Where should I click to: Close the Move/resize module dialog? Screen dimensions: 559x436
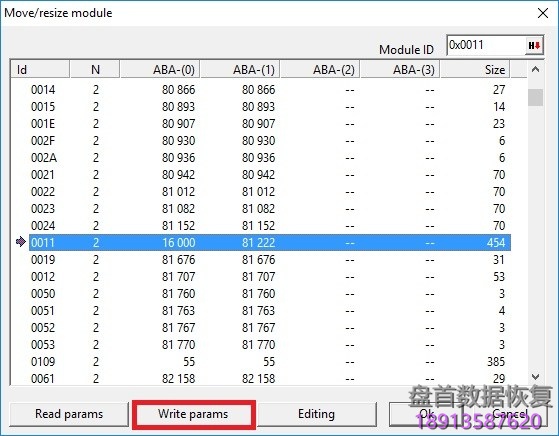[543, 13]
